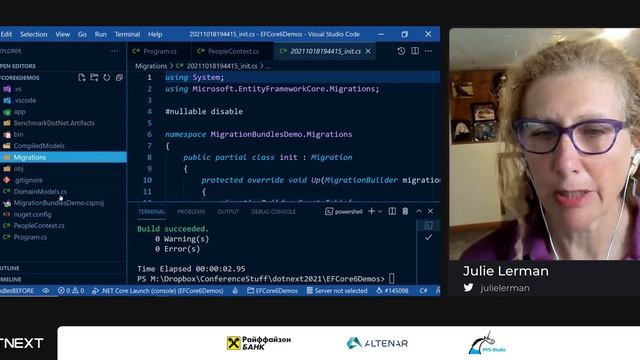Maximize the terminal panel size

[x=419, y=211]
